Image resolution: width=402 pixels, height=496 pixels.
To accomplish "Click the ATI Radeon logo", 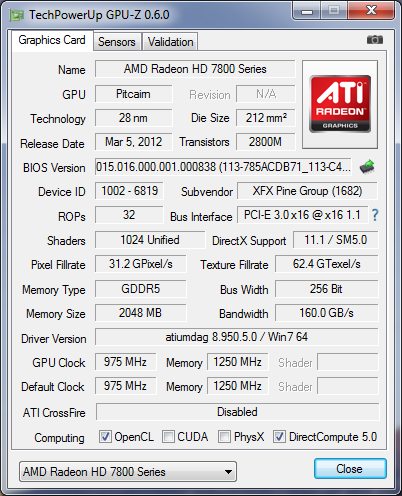I will tap(340, 104).
